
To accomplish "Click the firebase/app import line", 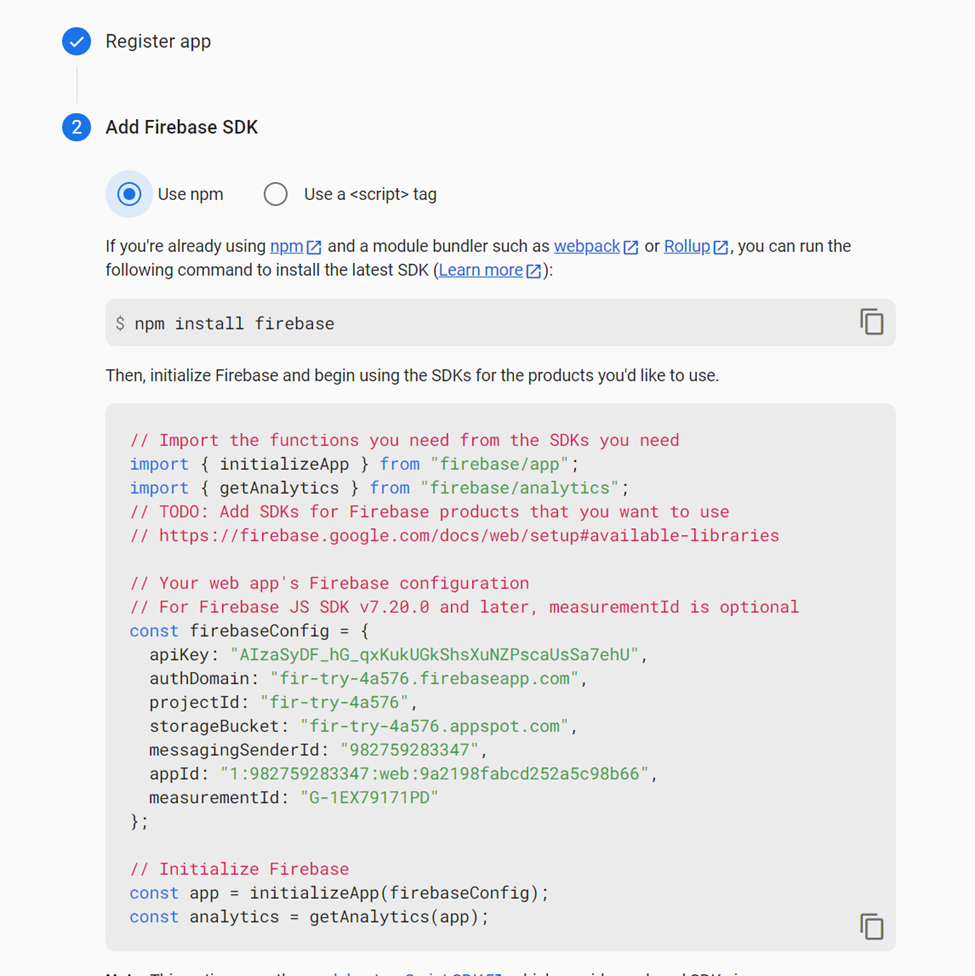I will click(x=354, y=464).
